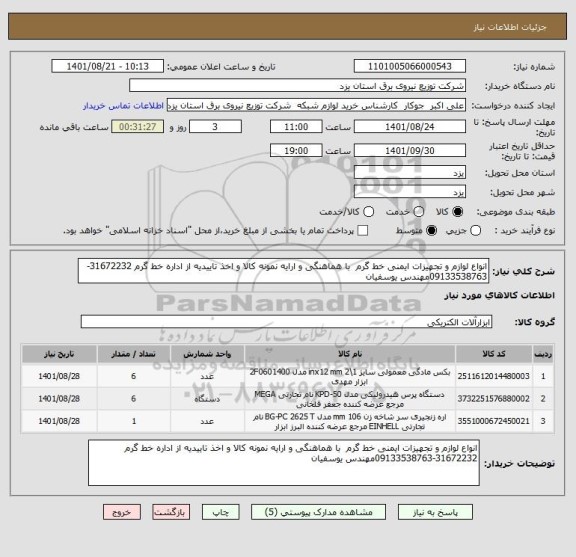Click the نام کالا column header
576x557 pixels.
point(350,354)
